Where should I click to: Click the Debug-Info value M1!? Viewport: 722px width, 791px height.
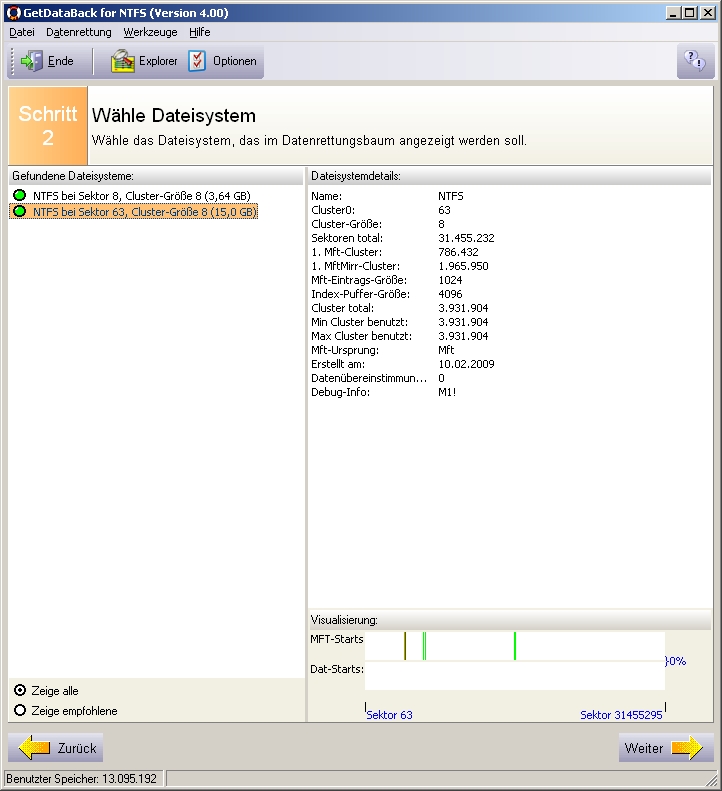coord(447,392)
